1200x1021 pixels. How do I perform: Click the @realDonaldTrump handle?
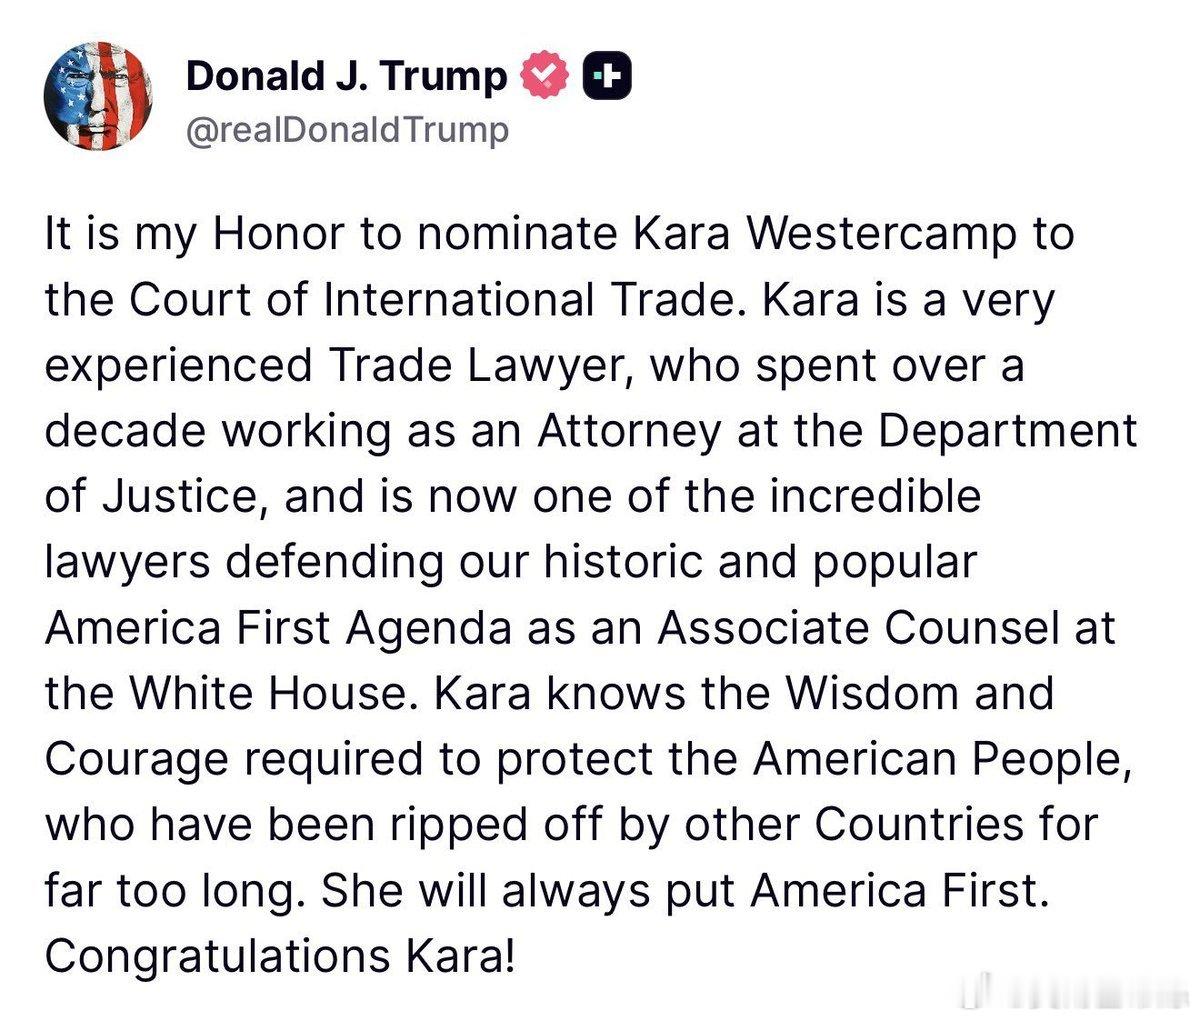(348, 128)
